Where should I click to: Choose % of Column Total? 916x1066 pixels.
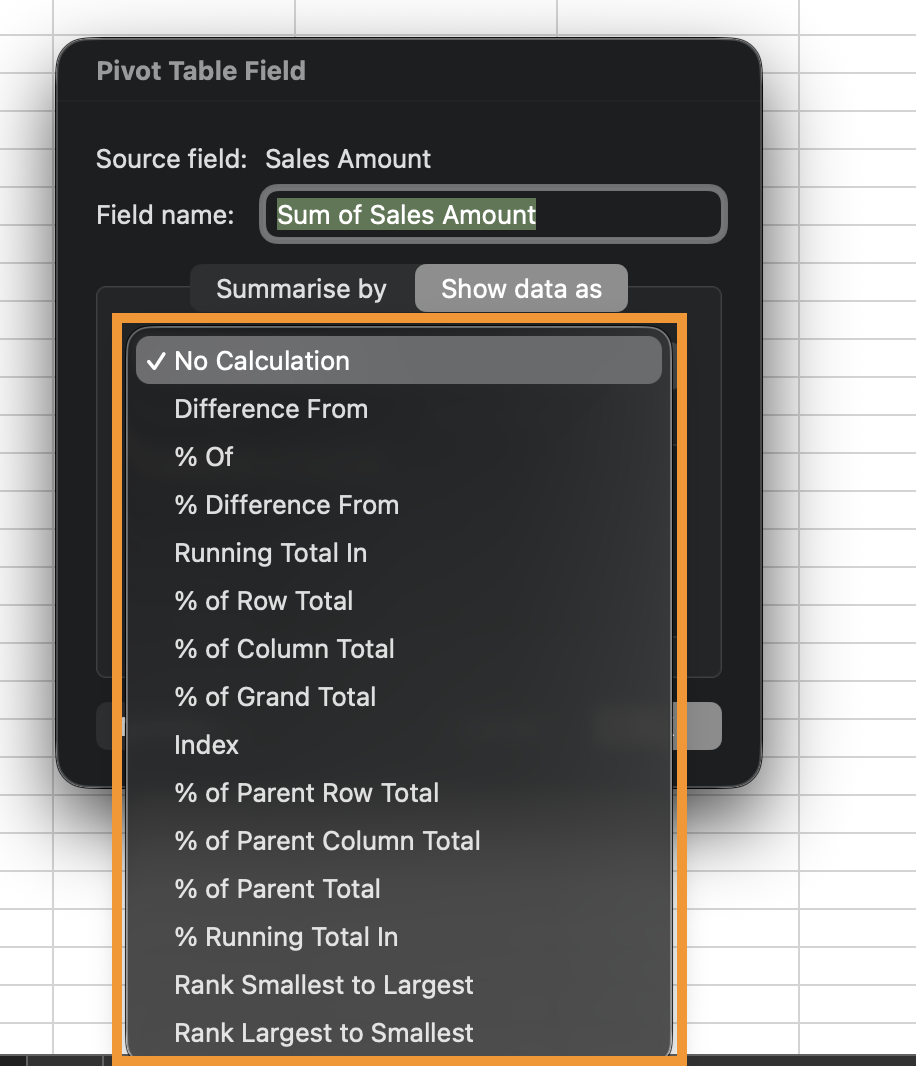tap(285, 649)
